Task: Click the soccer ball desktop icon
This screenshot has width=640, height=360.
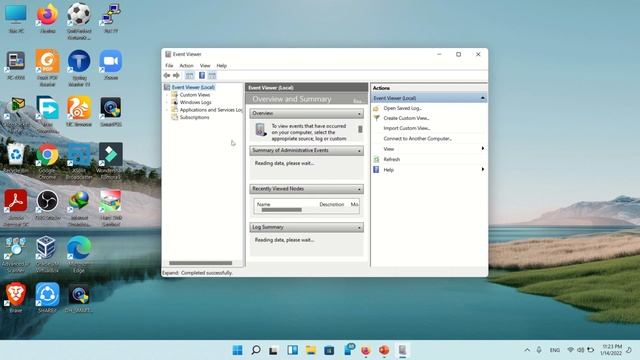Action: point(79,21)
